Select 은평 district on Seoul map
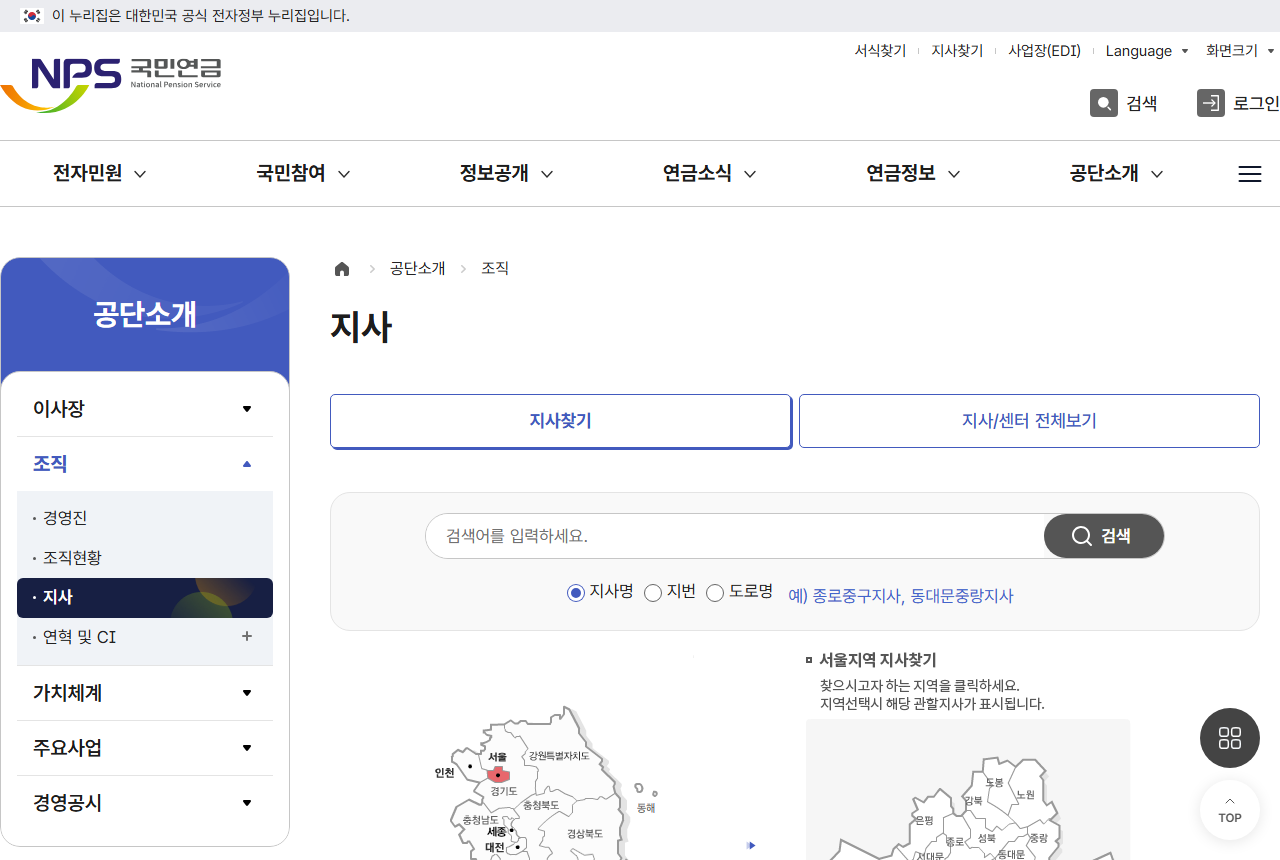1280x860 pixels. point(924,820)
